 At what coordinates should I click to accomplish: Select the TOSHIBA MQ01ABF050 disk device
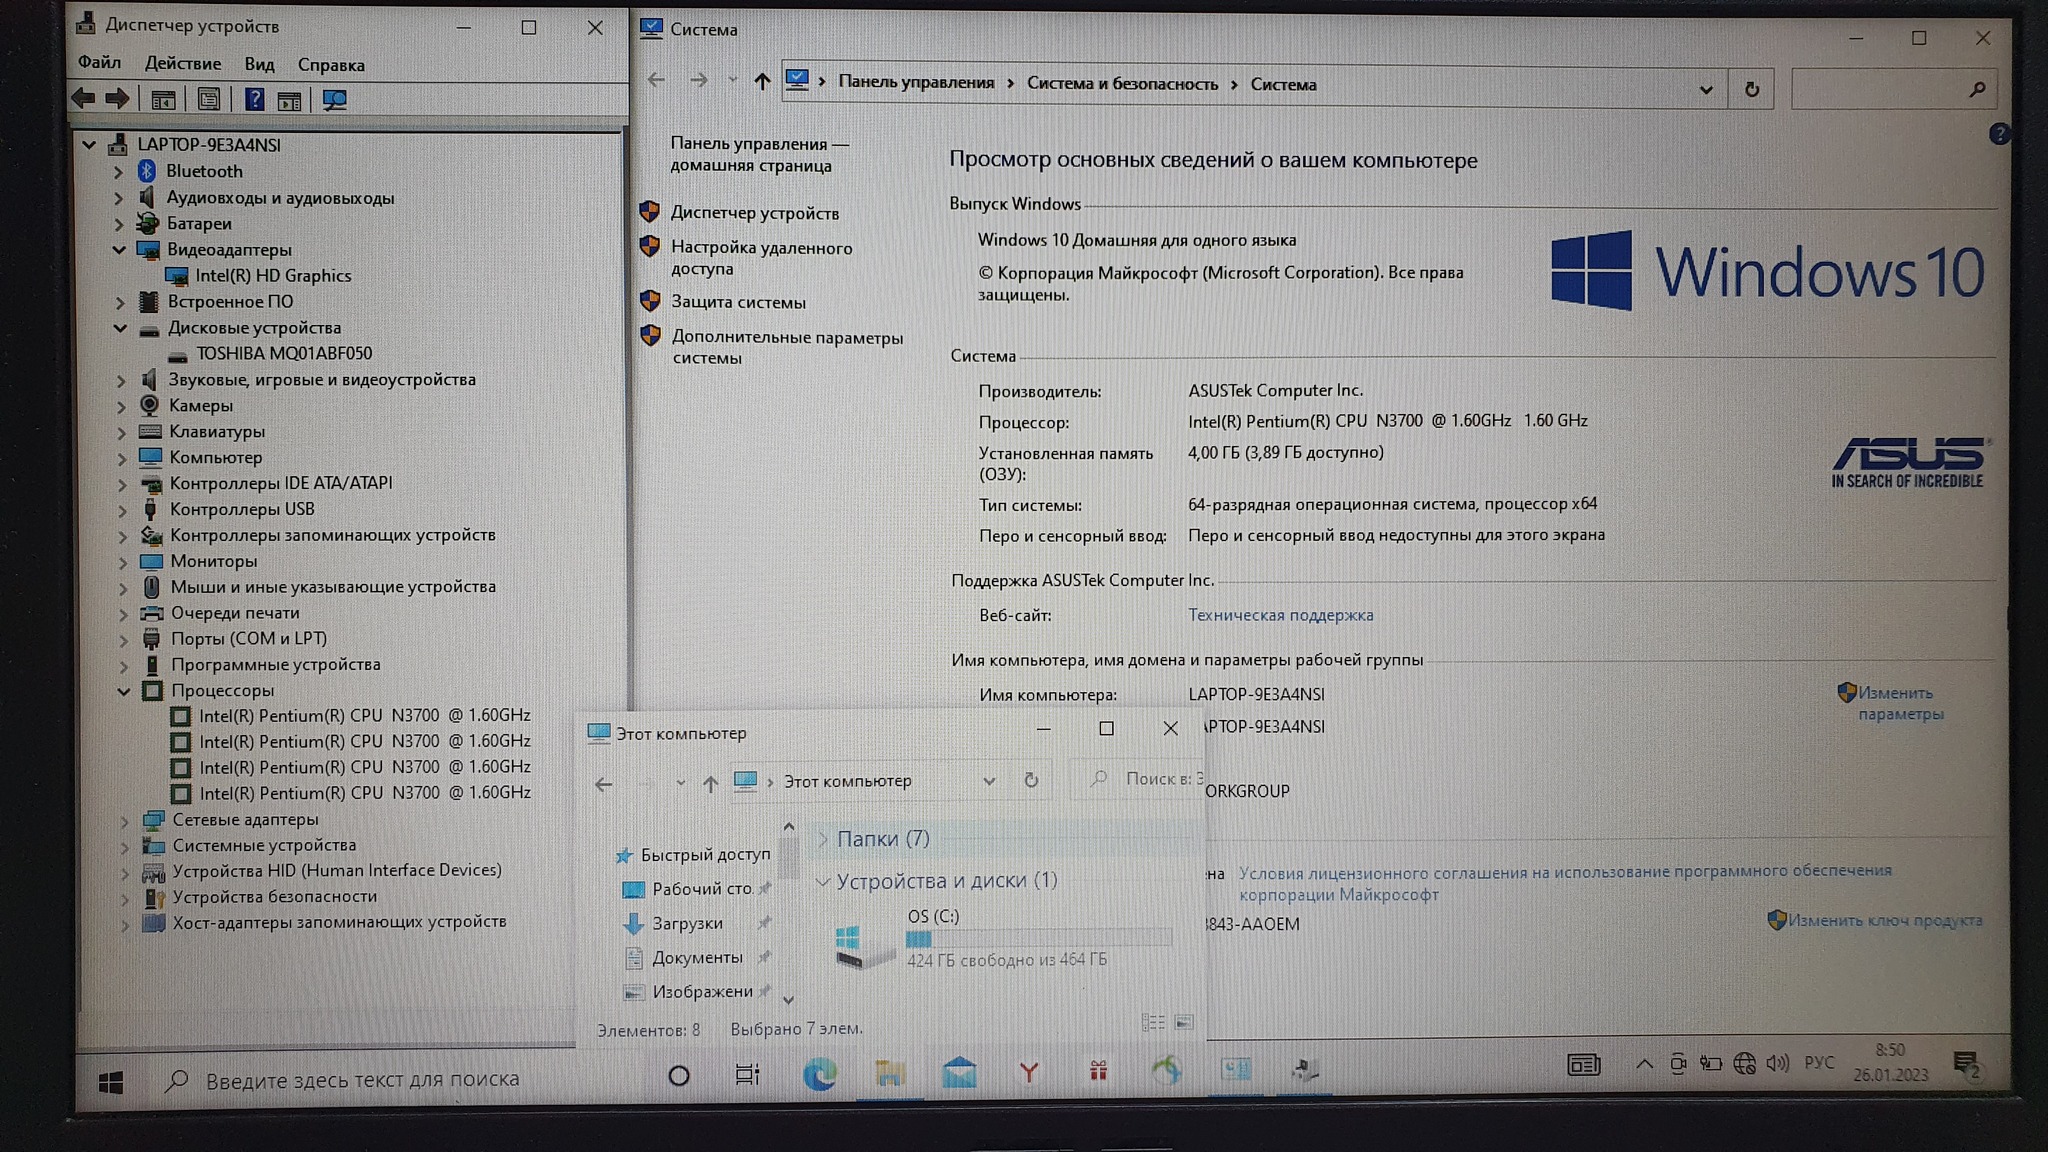pos(284,353)
